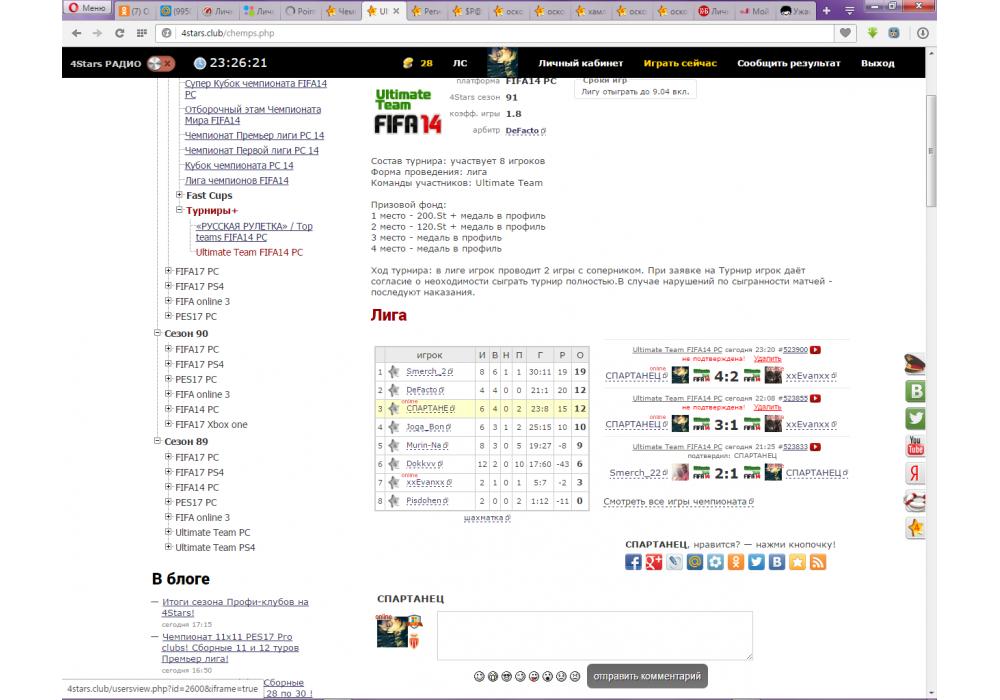Reload the page with the refresh icon

coord(119,33)
